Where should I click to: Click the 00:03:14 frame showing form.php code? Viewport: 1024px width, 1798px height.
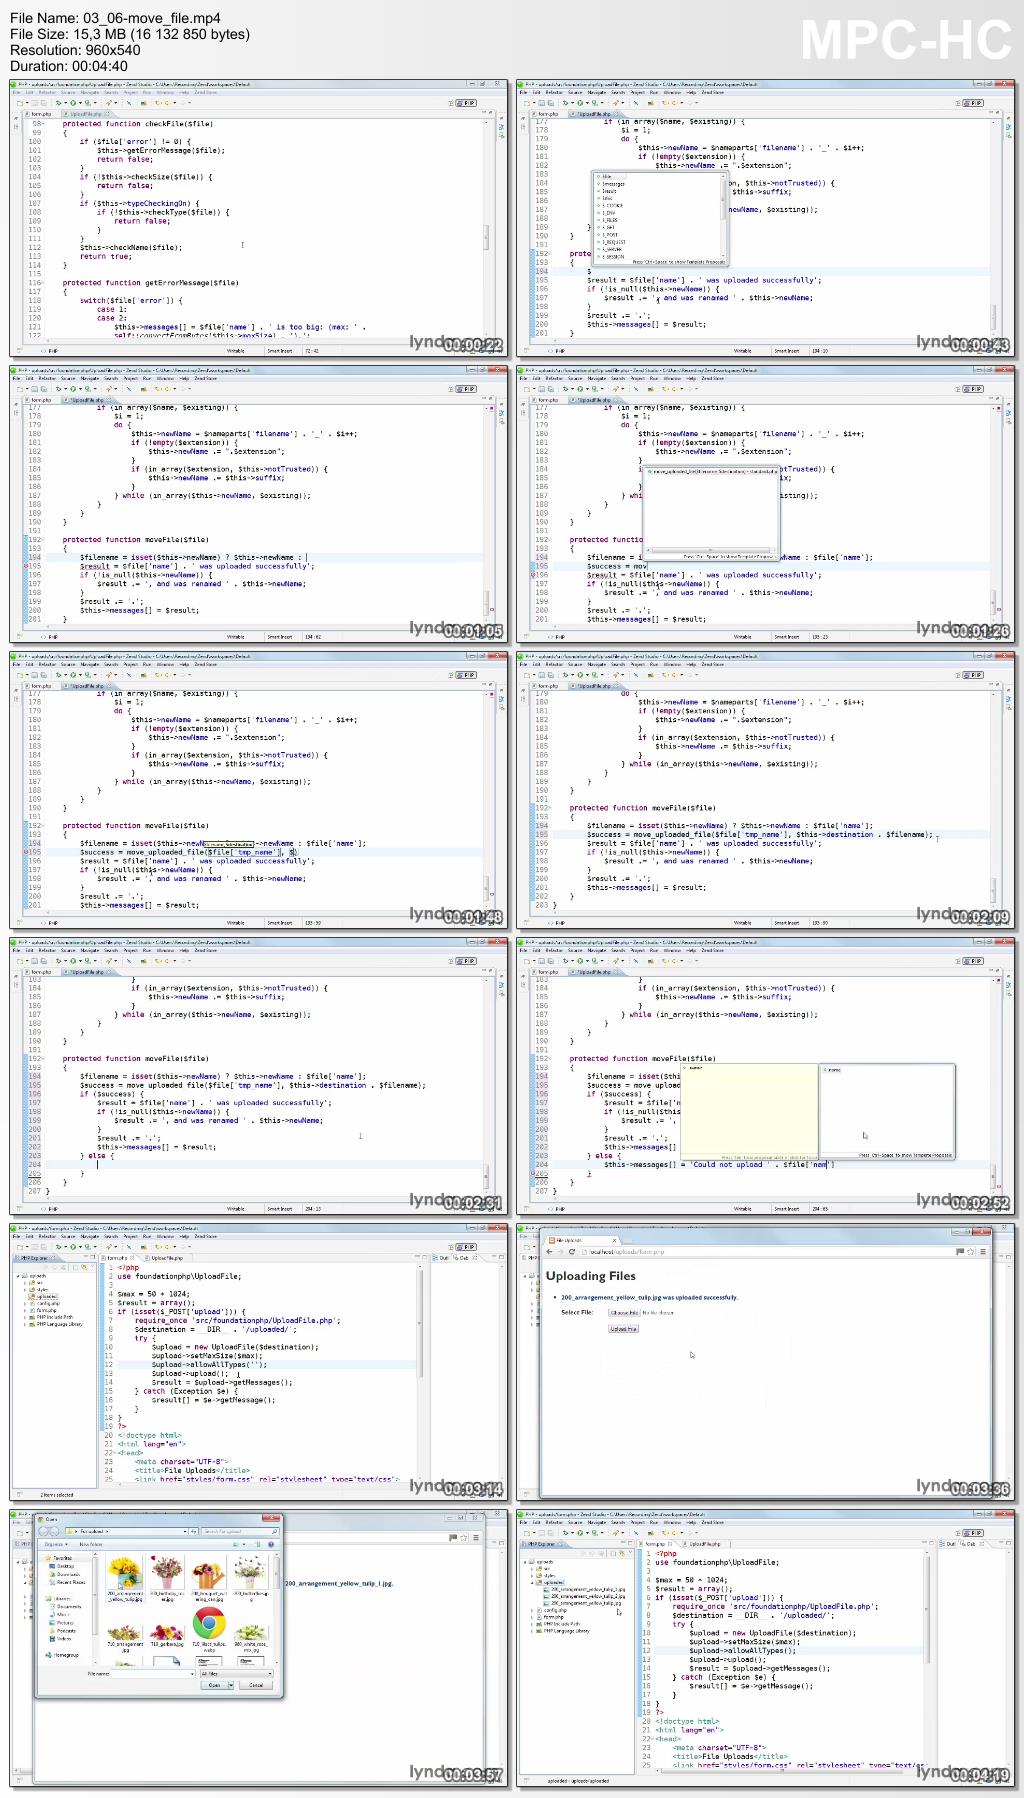259,1362
